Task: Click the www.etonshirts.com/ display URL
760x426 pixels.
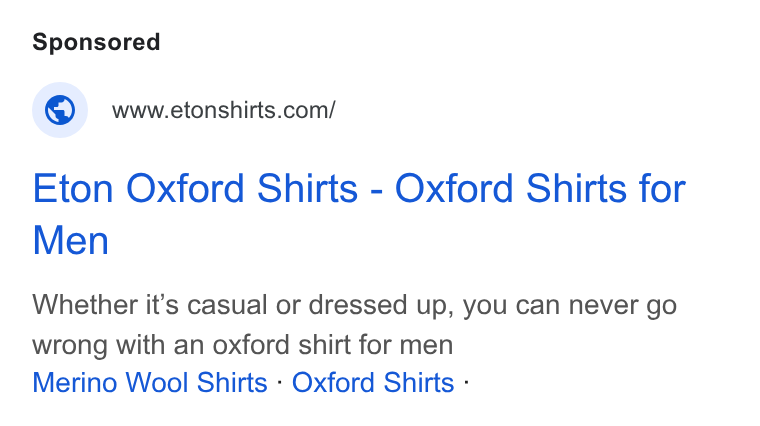Action: pyautogui.click(x=223, y=110)
